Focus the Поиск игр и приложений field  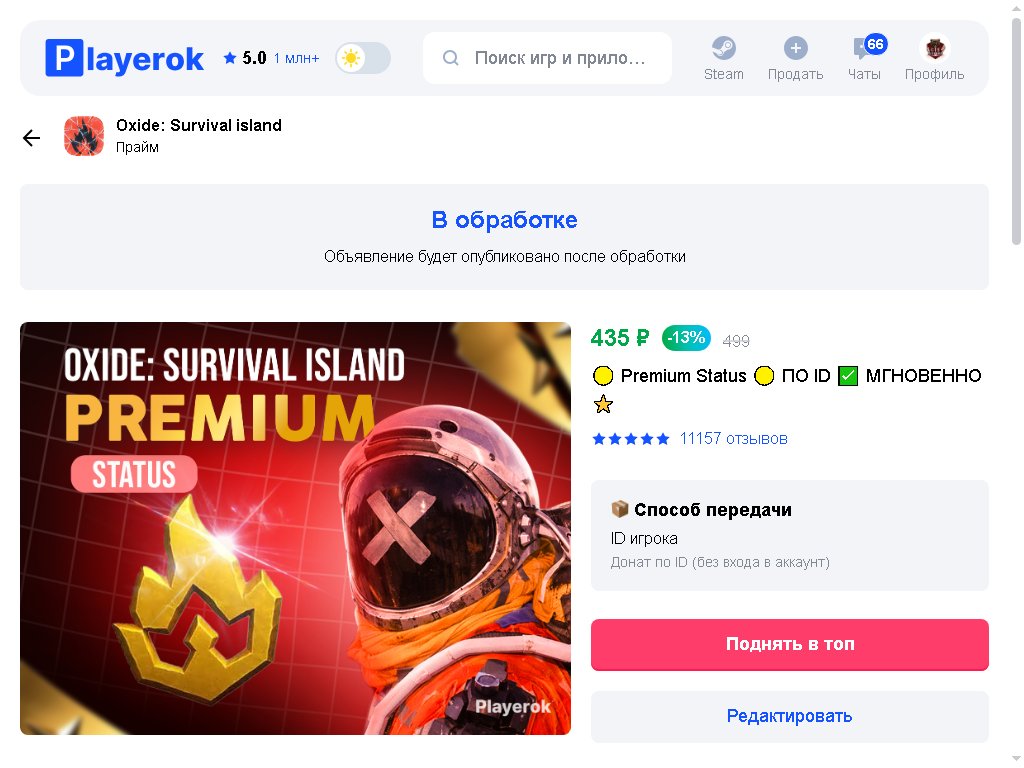tap(547, 58)
